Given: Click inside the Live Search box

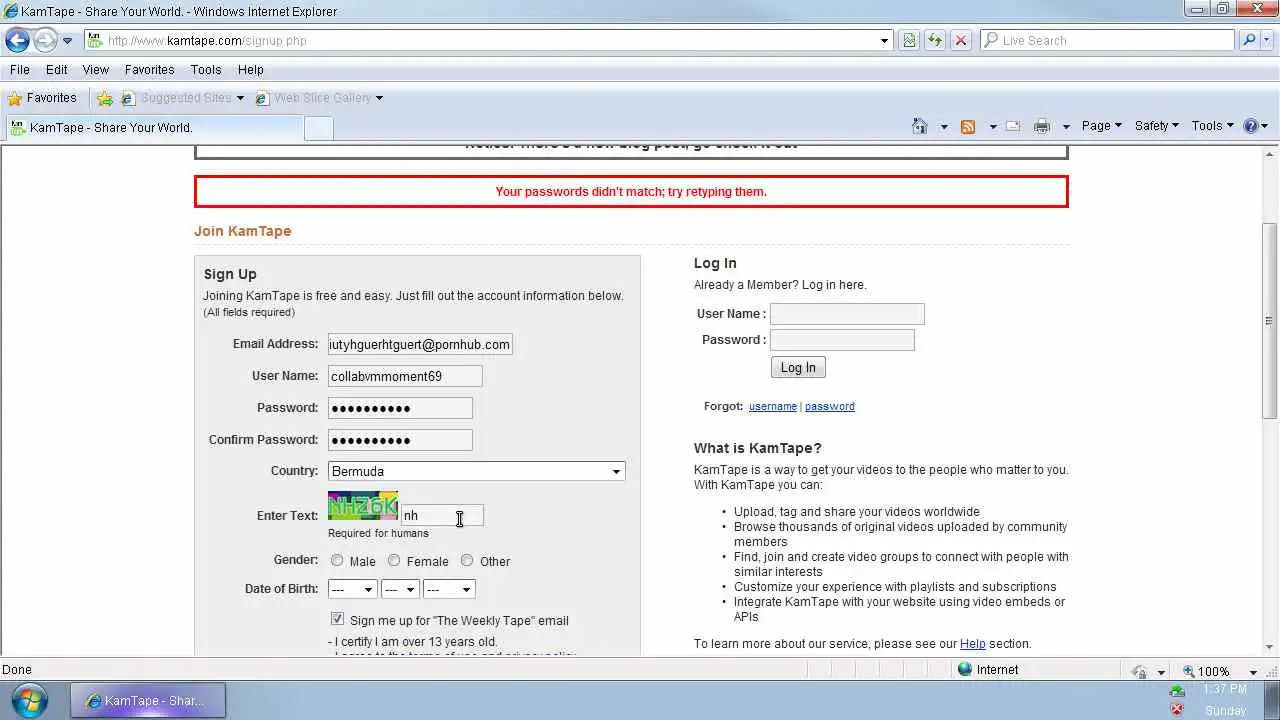Looking at the screenshot, I should click(x=1107, y=40).
